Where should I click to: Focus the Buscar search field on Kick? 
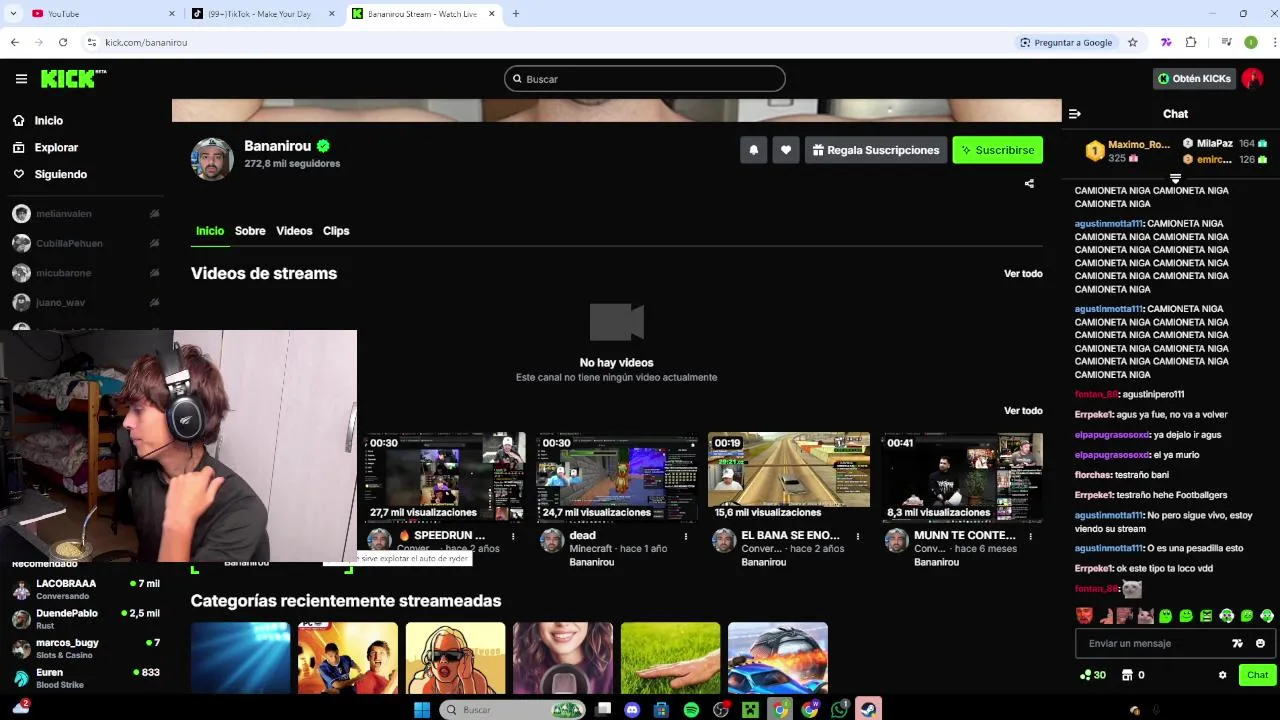pos(645,79)
